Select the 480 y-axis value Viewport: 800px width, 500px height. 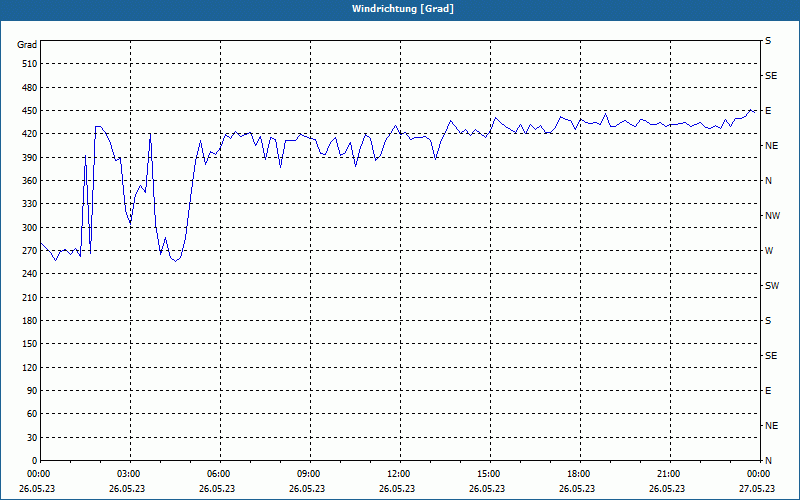point(30,88)
